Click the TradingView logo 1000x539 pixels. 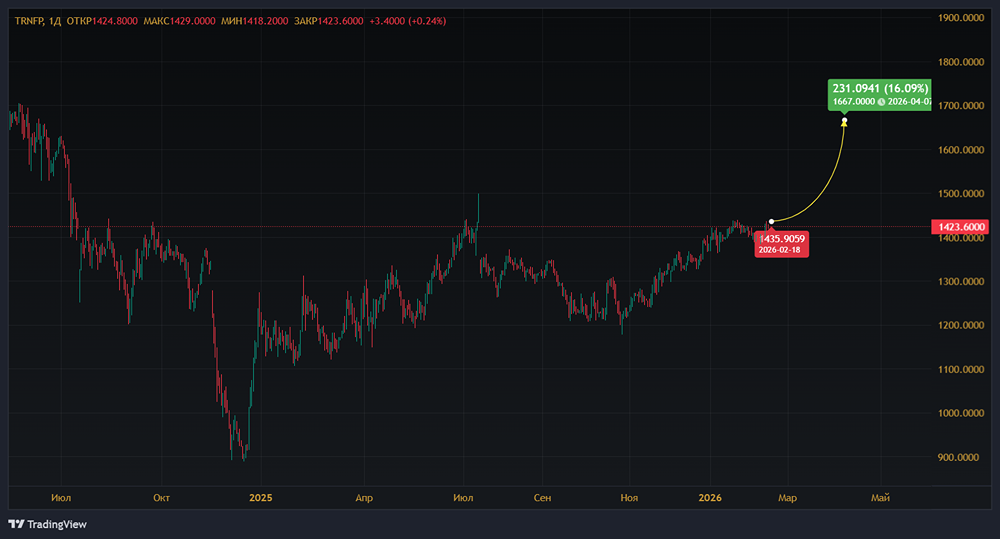coord(47,524)
